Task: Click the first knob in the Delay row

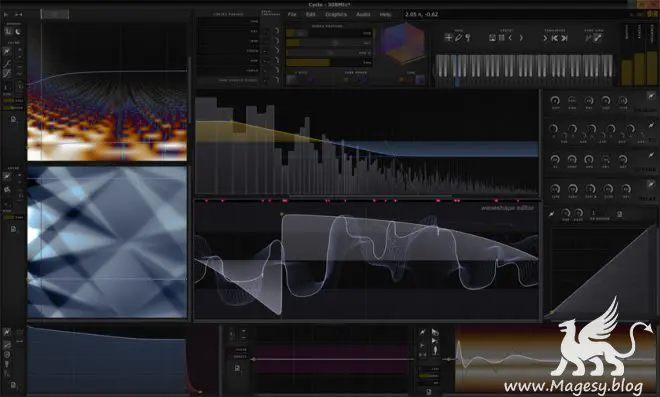Action: coord(555,189)
